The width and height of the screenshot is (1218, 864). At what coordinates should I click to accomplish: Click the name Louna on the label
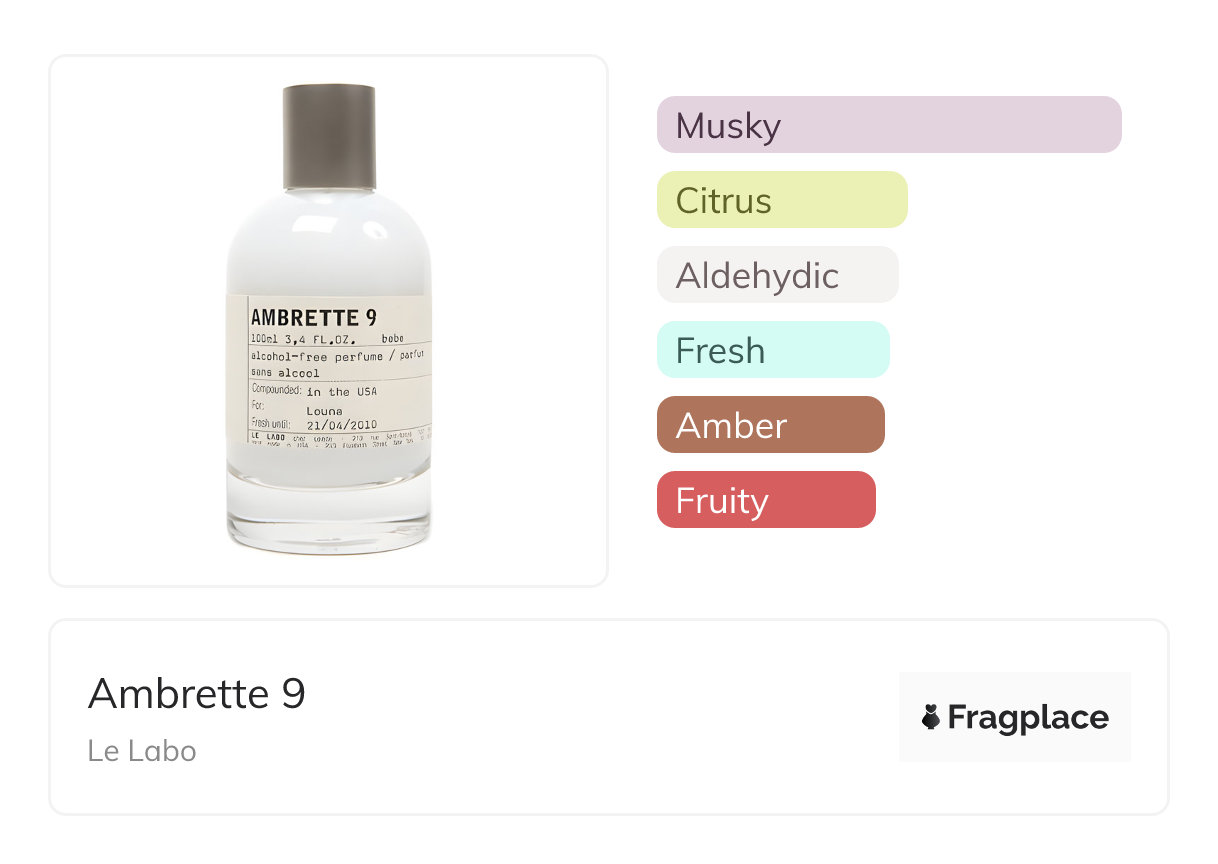[x=325, y=410]
